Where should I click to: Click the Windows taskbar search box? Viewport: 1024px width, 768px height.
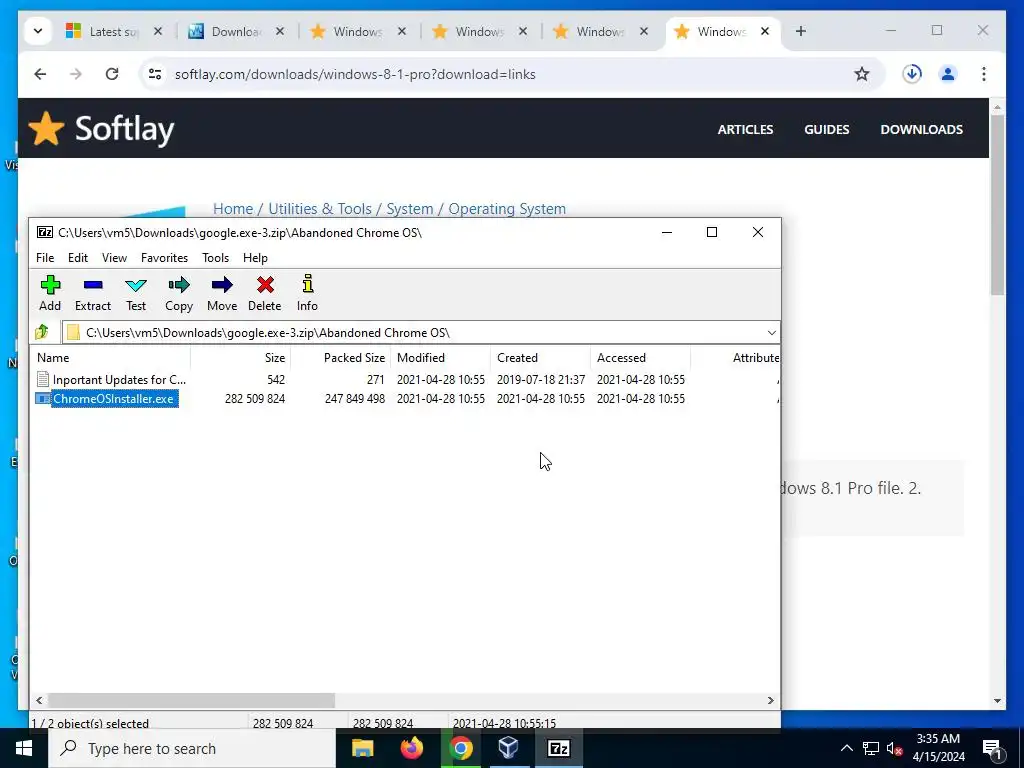pos(192,748)
